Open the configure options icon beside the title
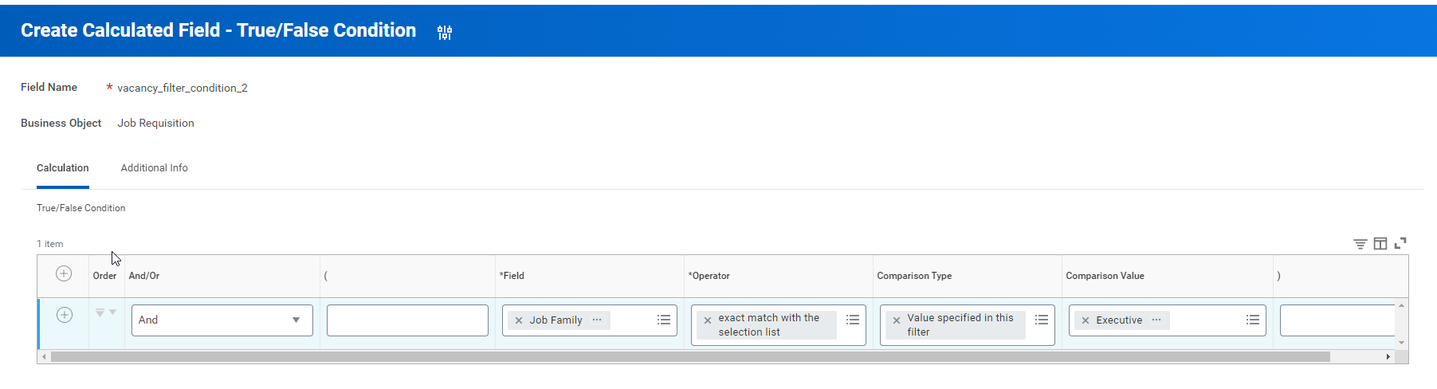 [445, 33]
